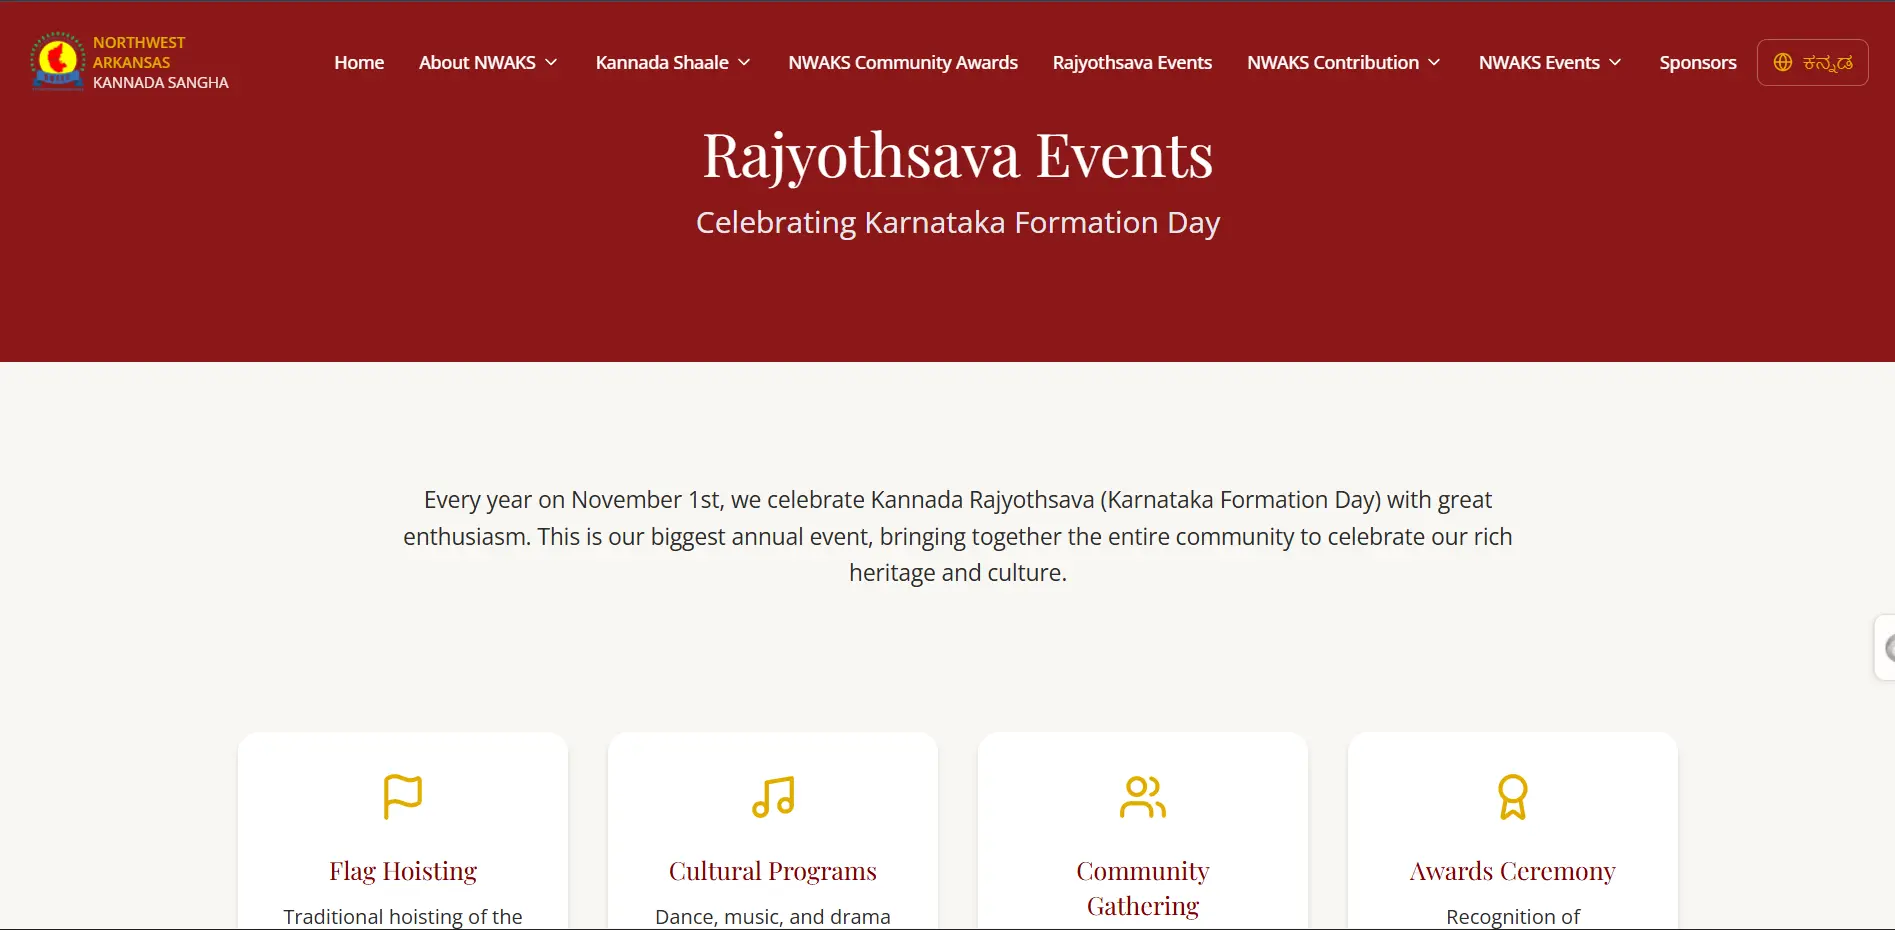Image resolution: width=1895 pixels, height=930 pixels.
Task: Click the flag icon on Flag Hoisting card
Action: point(402,795)
